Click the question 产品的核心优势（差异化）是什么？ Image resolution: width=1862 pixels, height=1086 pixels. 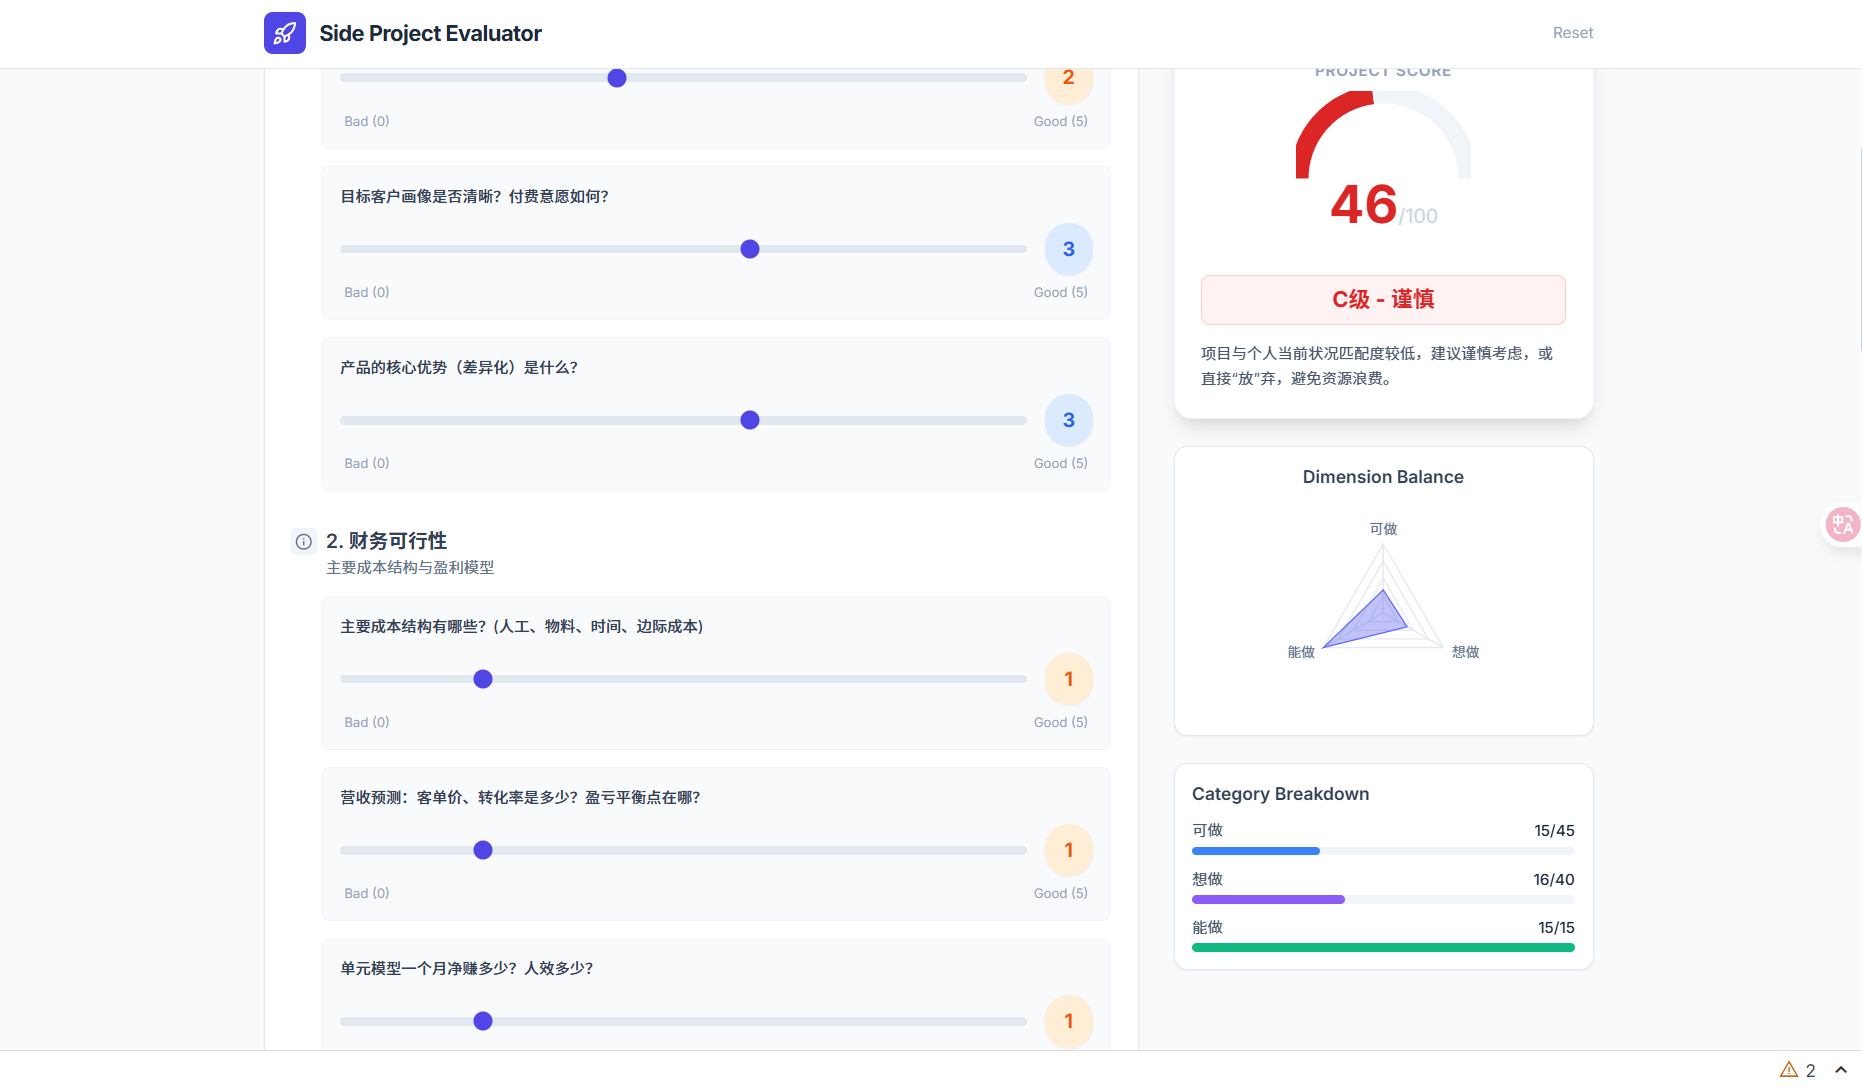click(459, 367)
